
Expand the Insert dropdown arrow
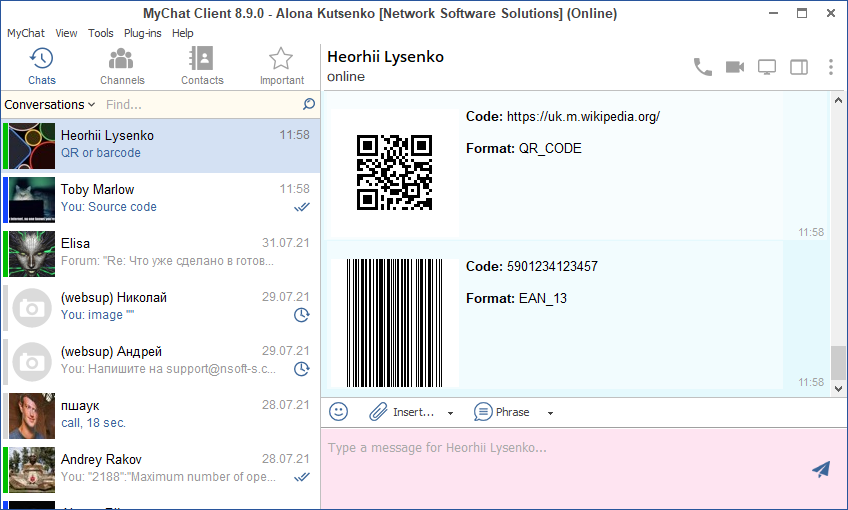(x=450, y=413)
